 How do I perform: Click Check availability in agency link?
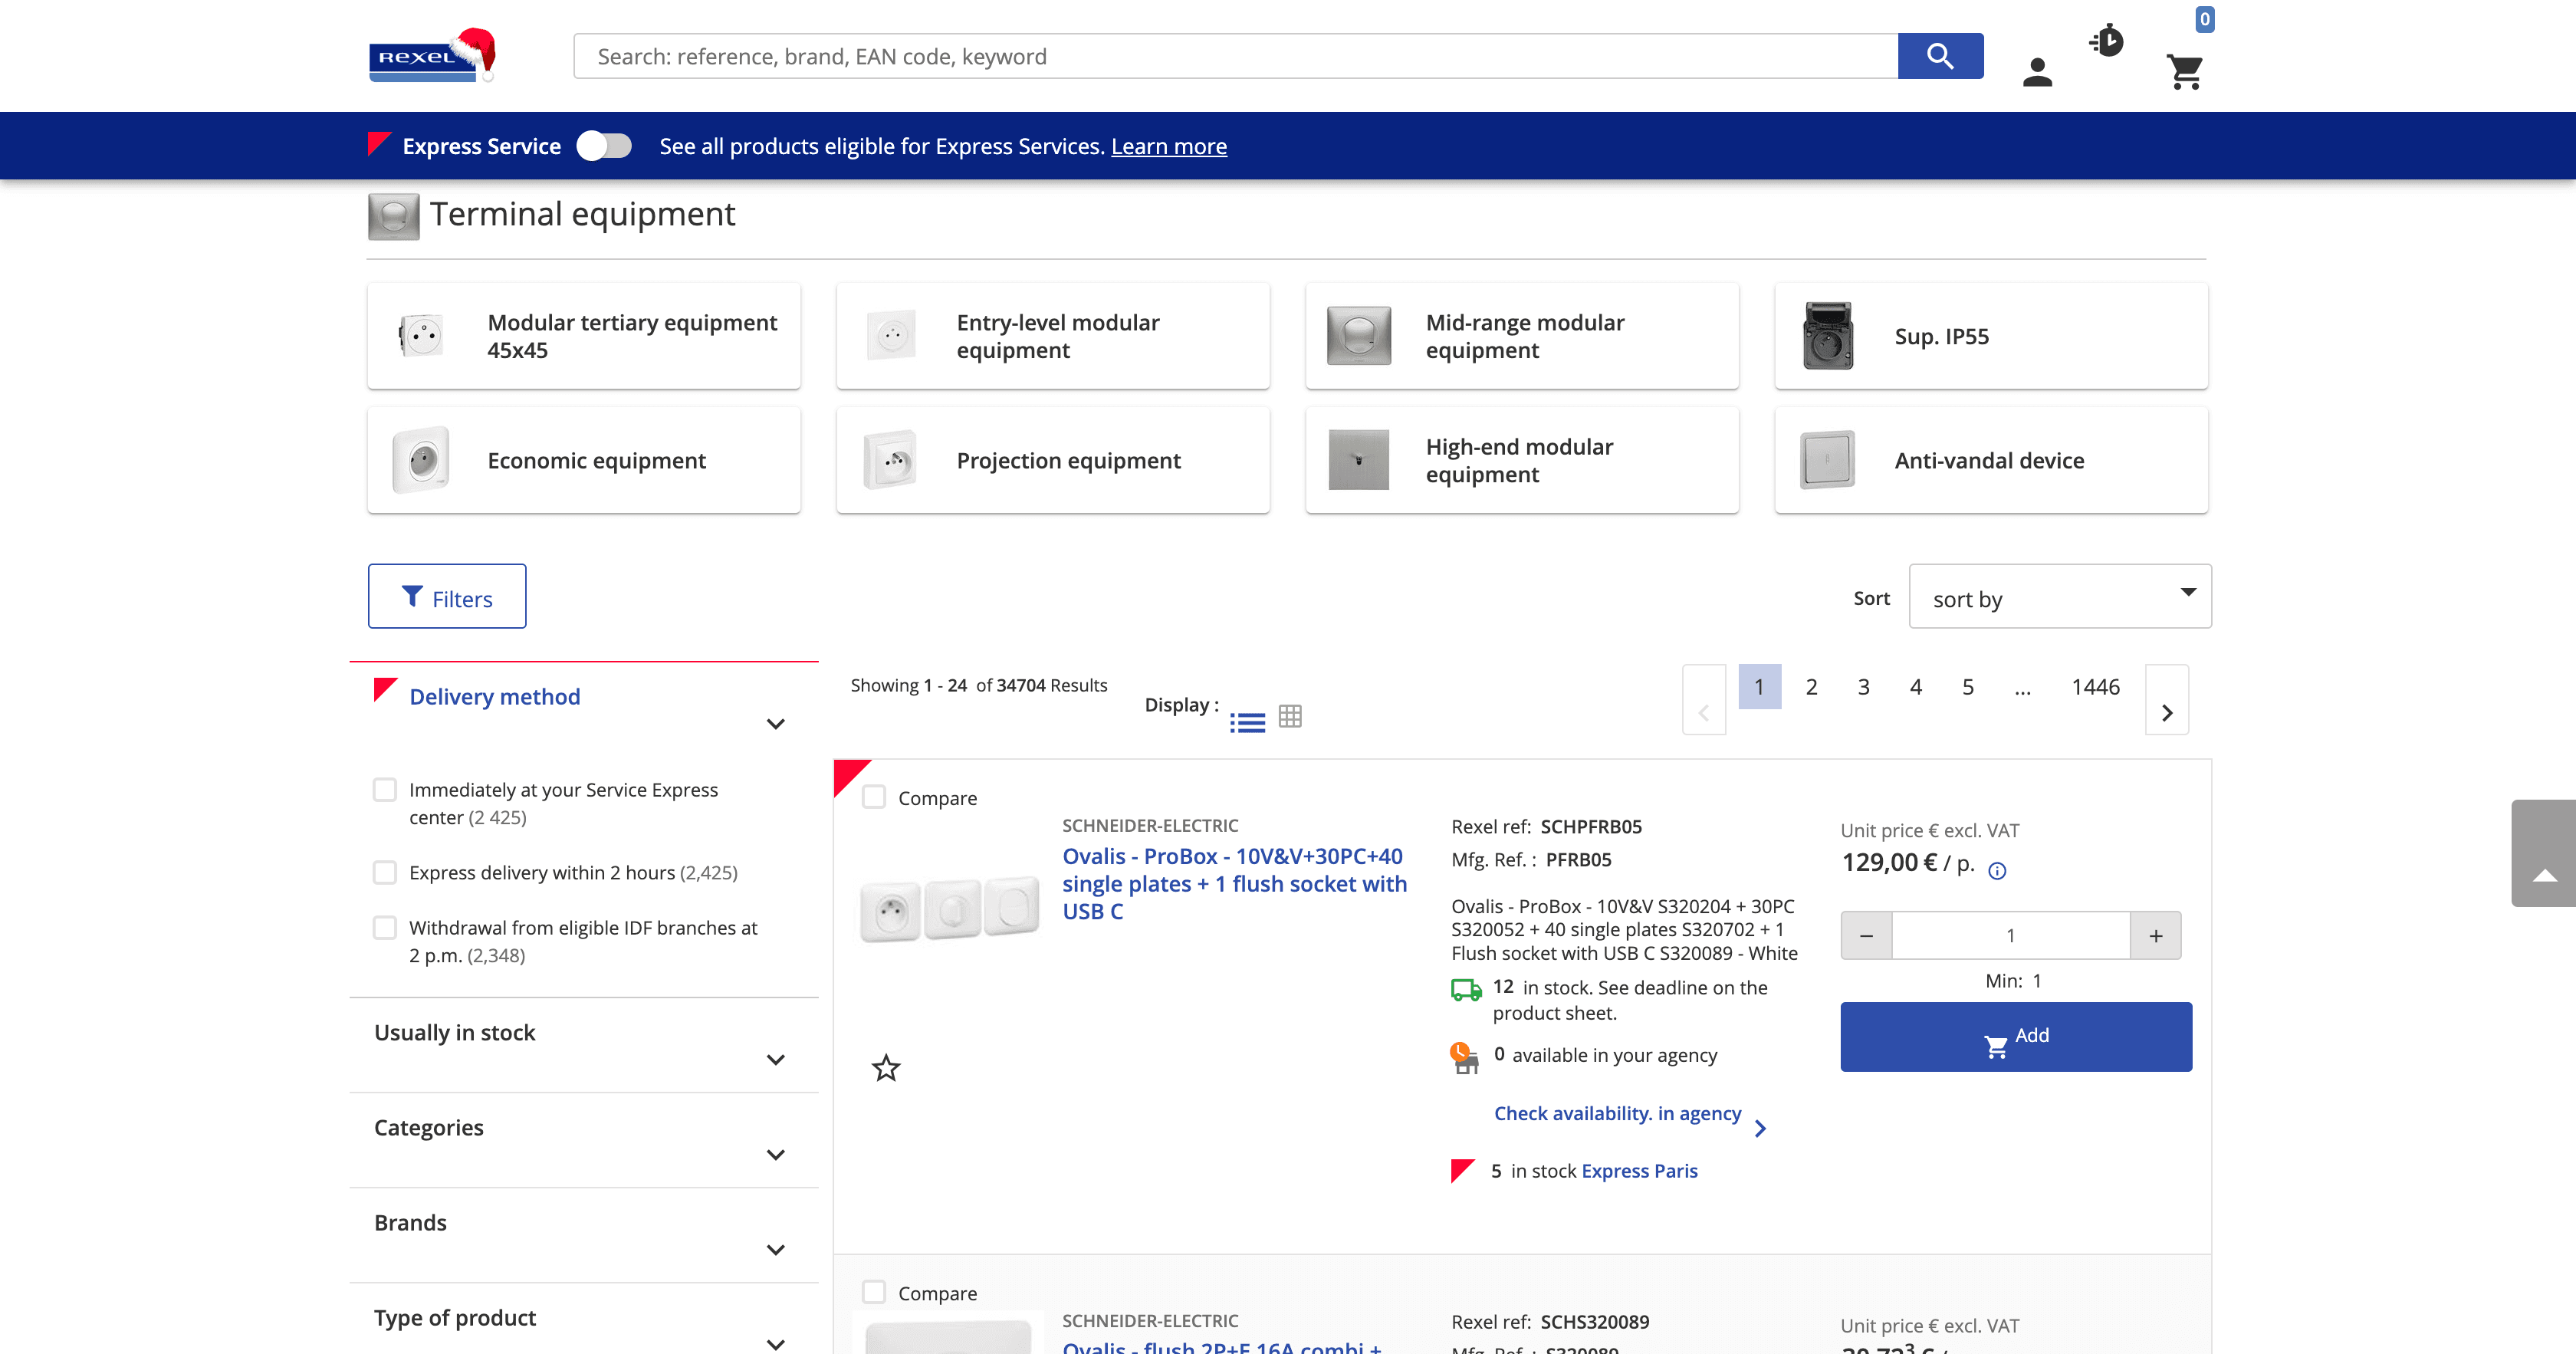click(1618, 1113)
